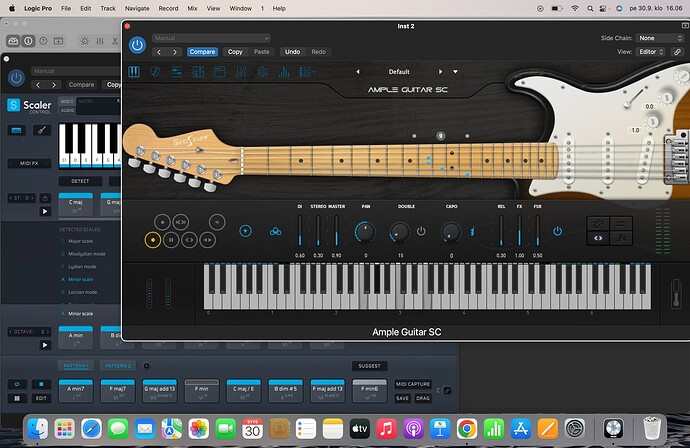The image size is (690, 448).
Task: Enable the Compare button in Inst 2
Action: 202,52
